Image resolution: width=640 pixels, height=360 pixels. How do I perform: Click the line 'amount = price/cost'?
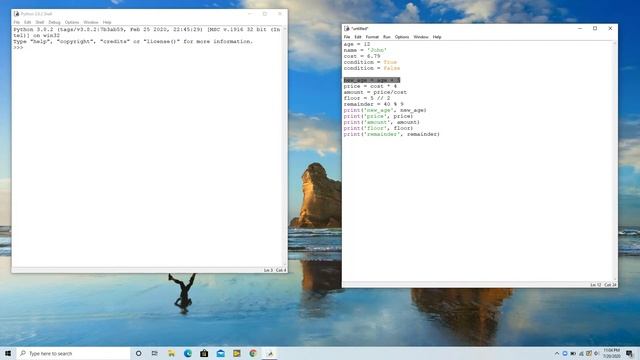tap(375, 92)
